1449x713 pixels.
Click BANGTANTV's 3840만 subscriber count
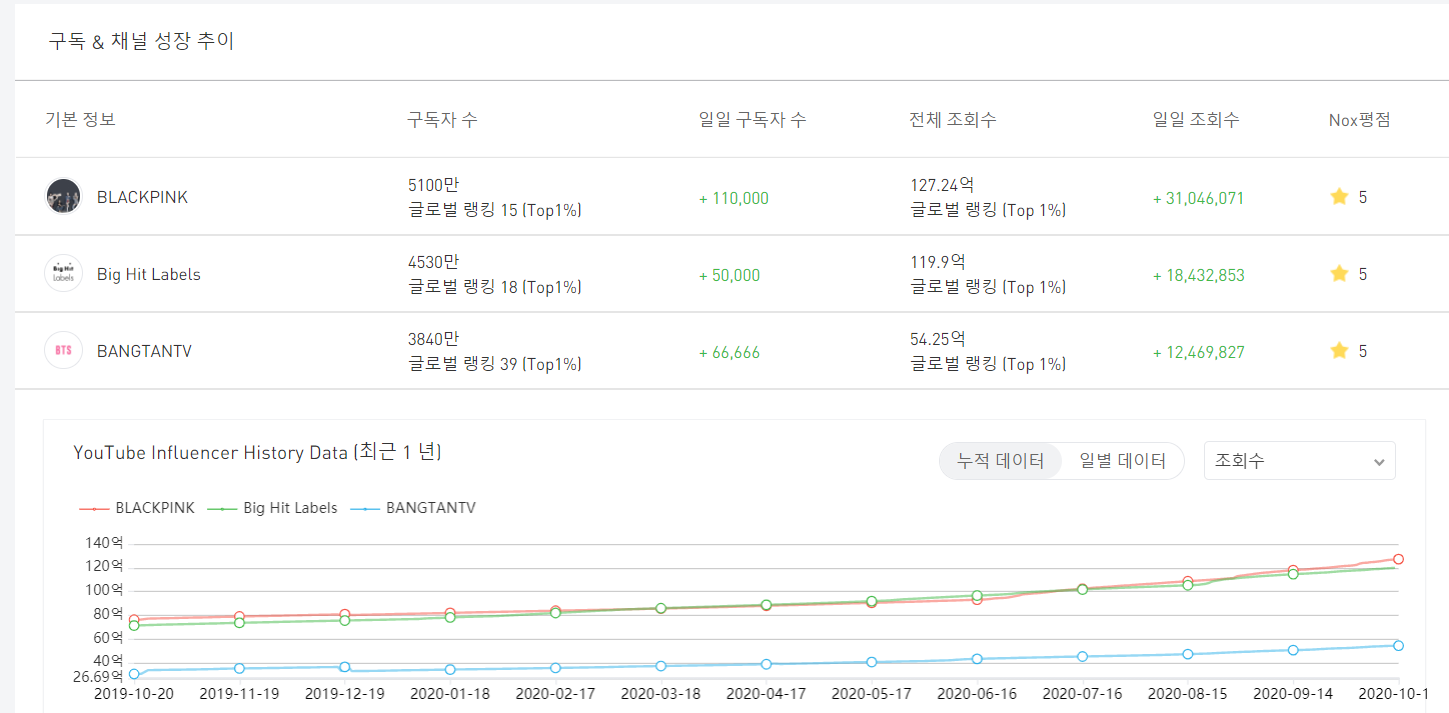[433, 339]
